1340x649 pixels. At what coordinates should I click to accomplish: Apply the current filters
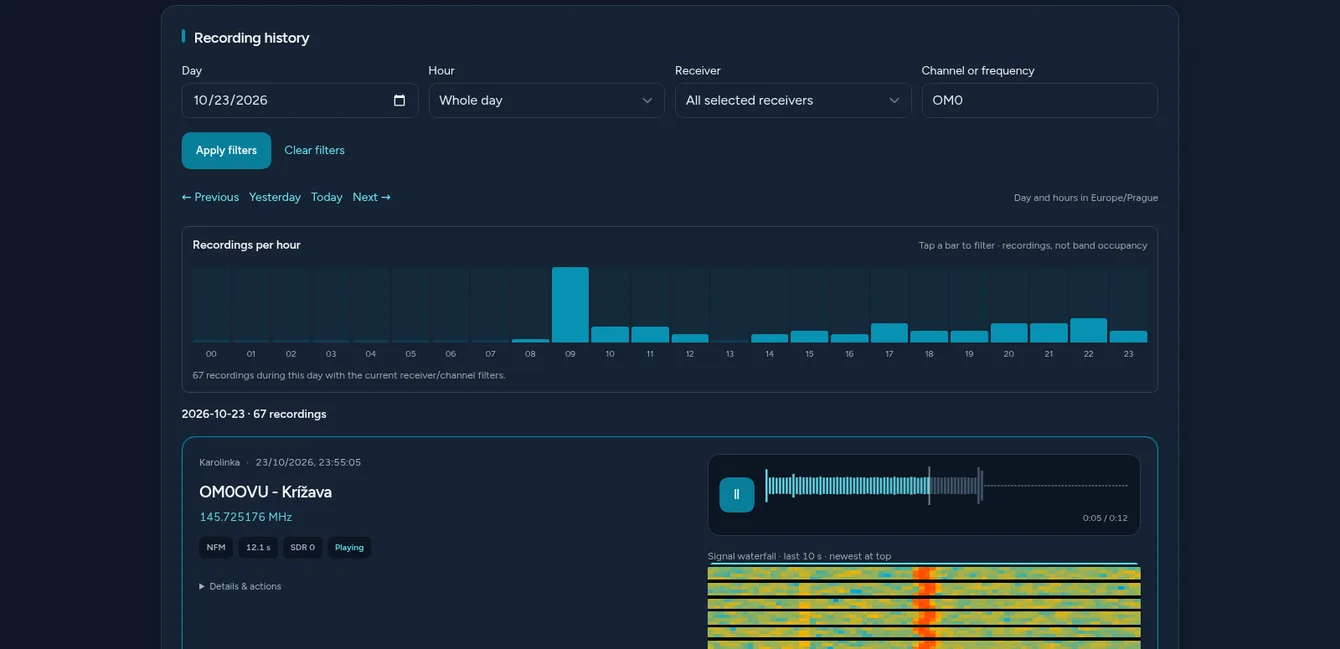(226, 150)
